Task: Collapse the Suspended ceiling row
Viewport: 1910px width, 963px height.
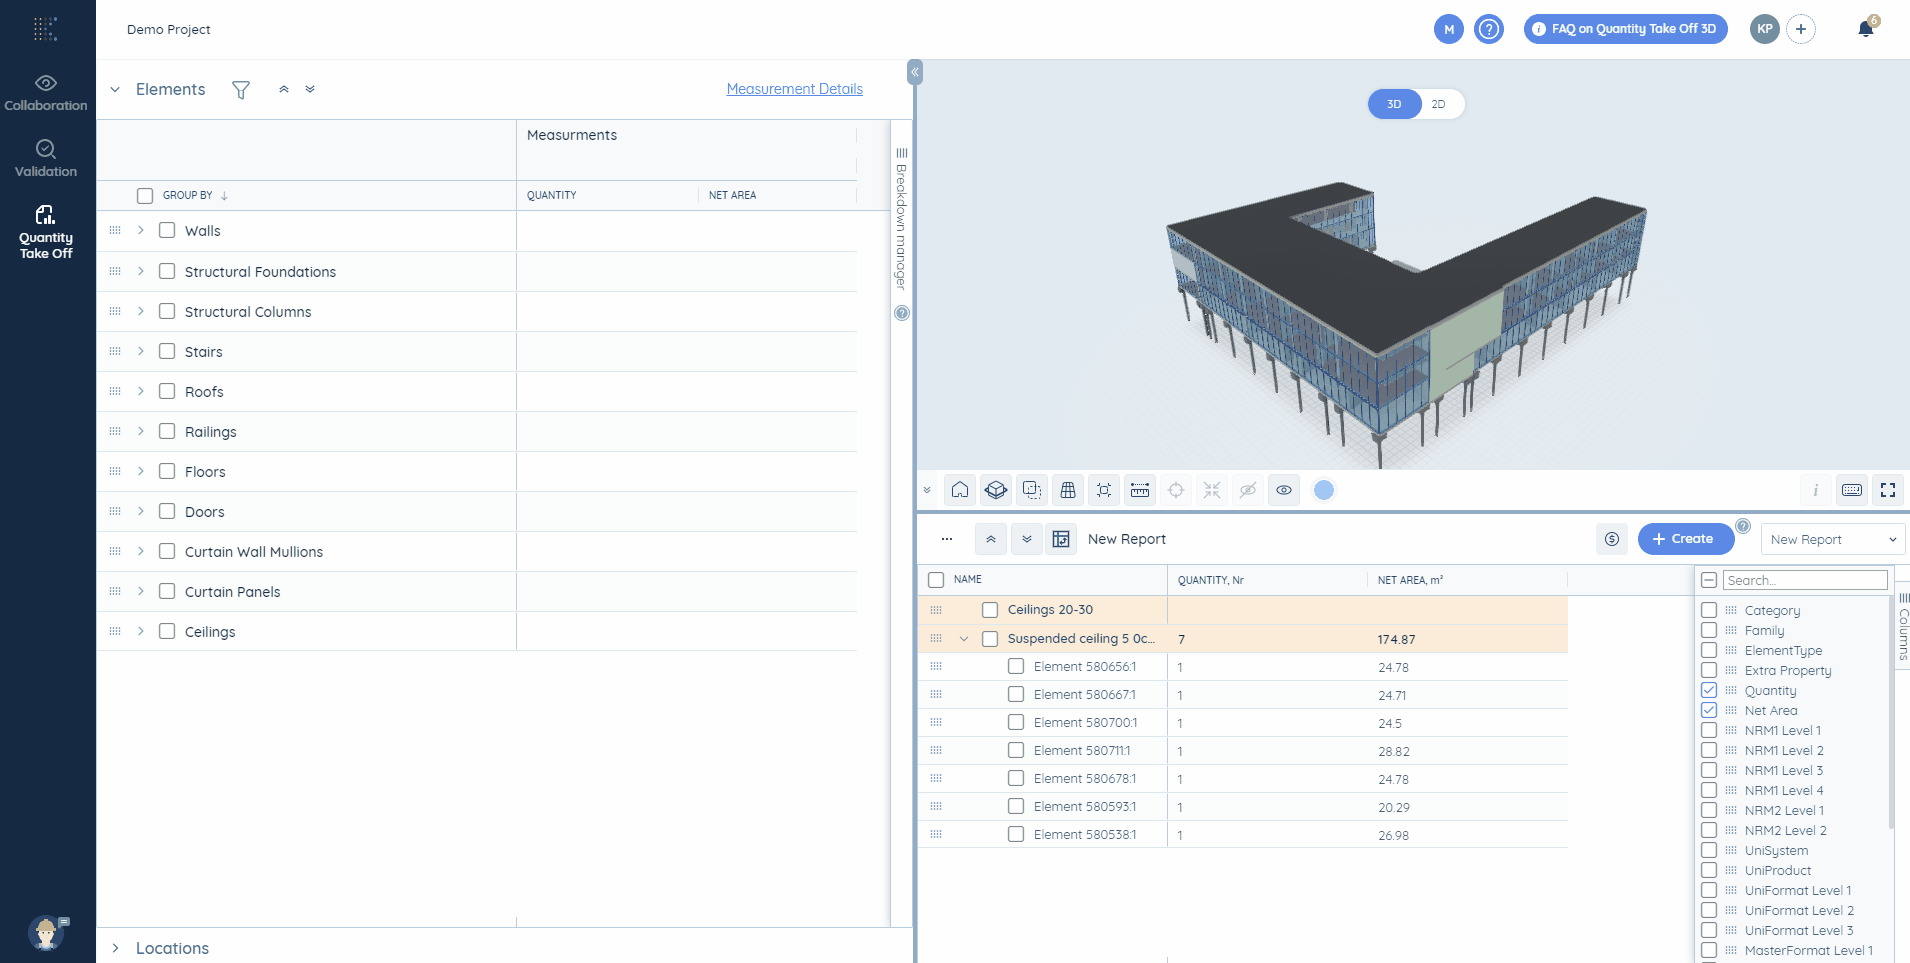Action: [964, 639]
